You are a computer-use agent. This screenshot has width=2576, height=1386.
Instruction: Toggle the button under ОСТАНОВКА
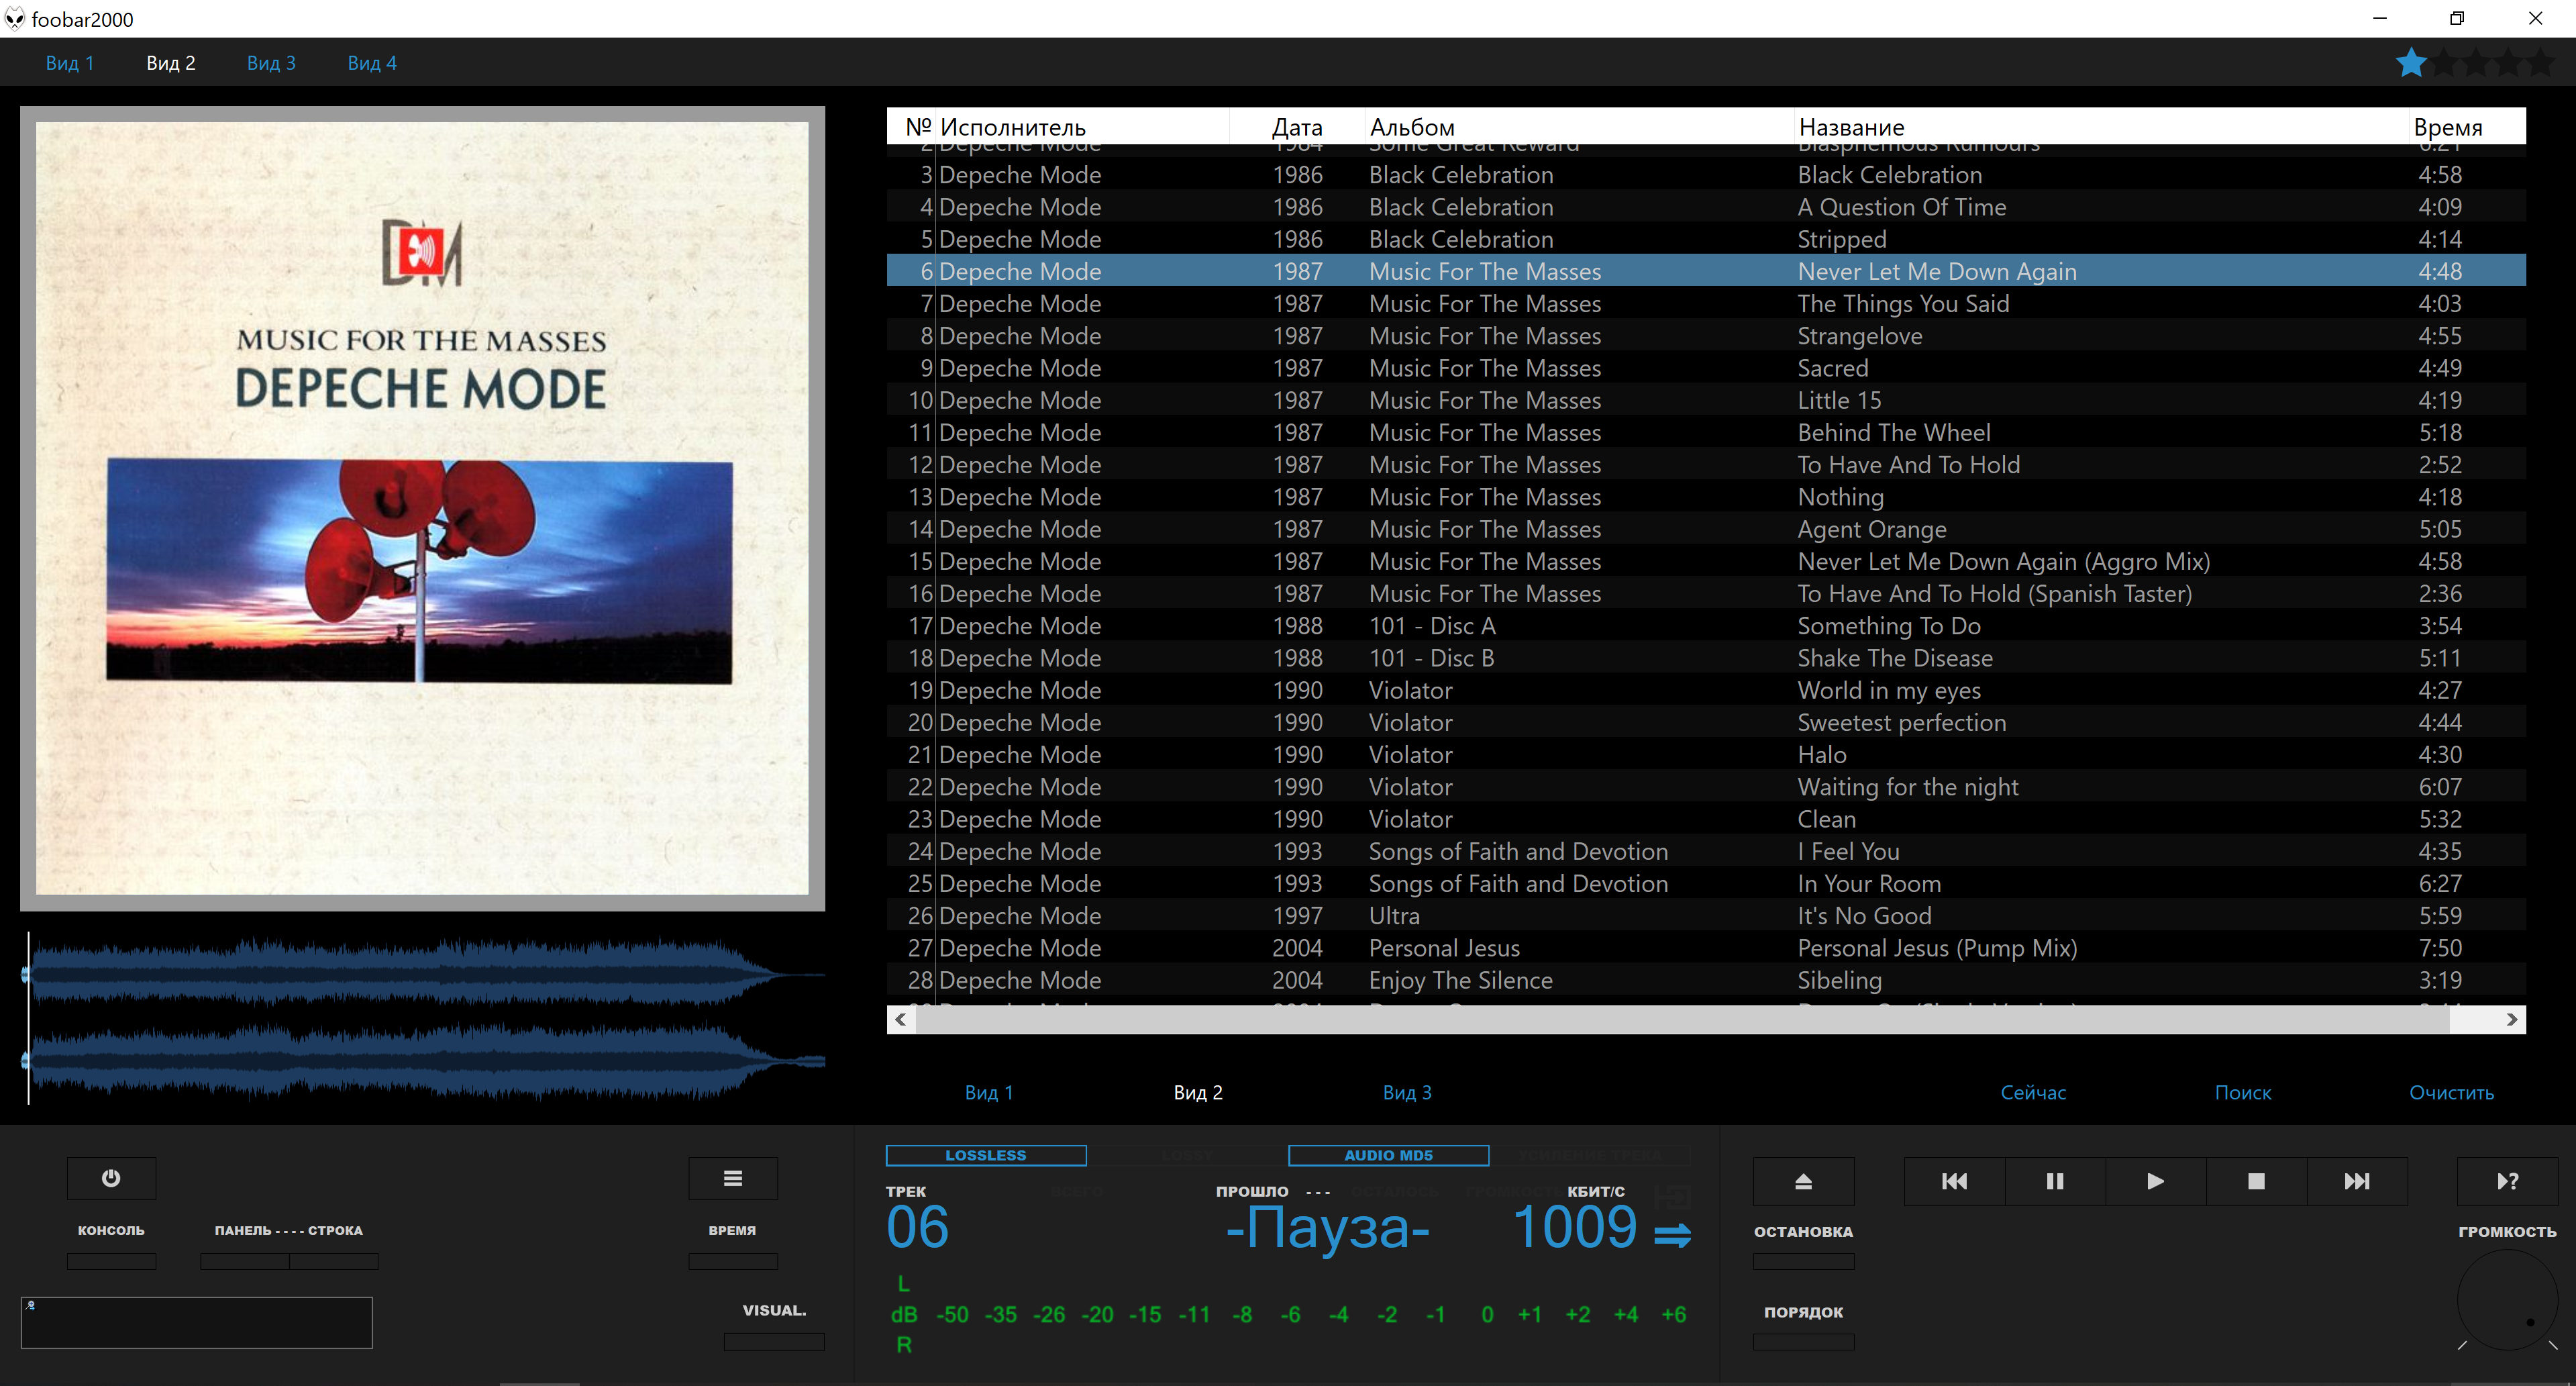tap(1803, 1262)
